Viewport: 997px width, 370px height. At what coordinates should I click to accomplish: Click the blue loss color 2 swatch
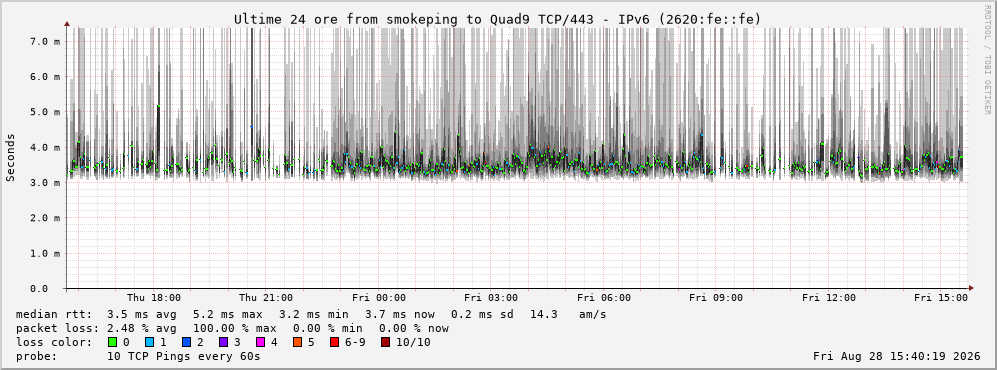click(x=186, y=342)
